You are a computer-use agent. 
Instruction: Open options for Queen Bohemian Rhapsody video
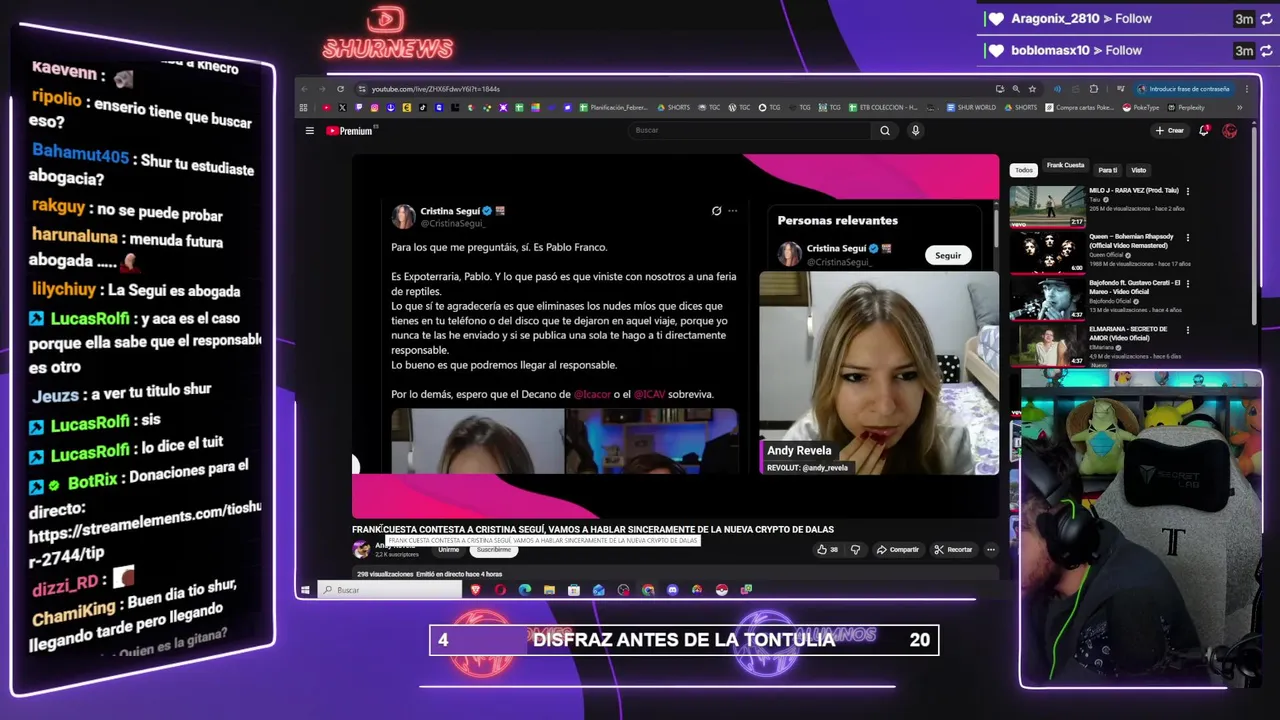(1188, 238)
